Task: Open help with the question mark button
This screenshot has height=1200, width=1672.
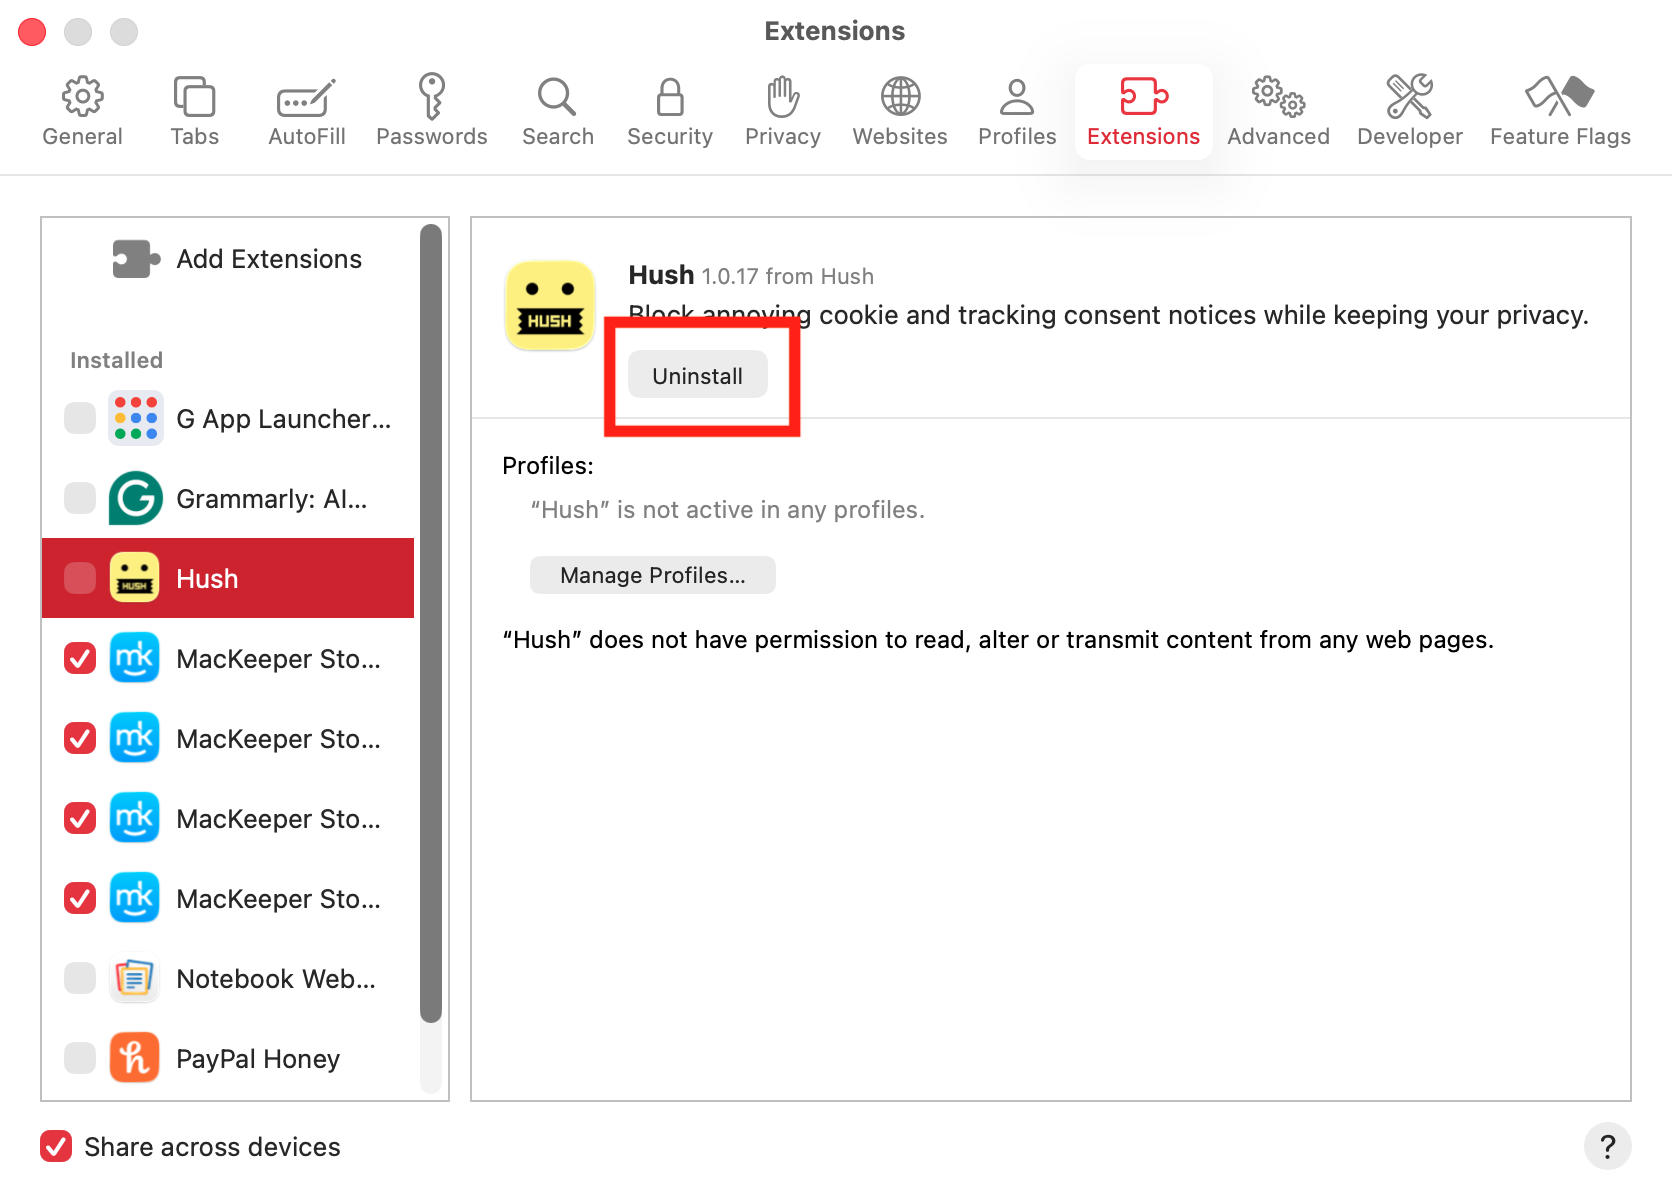Action: pos(1607,1146)
